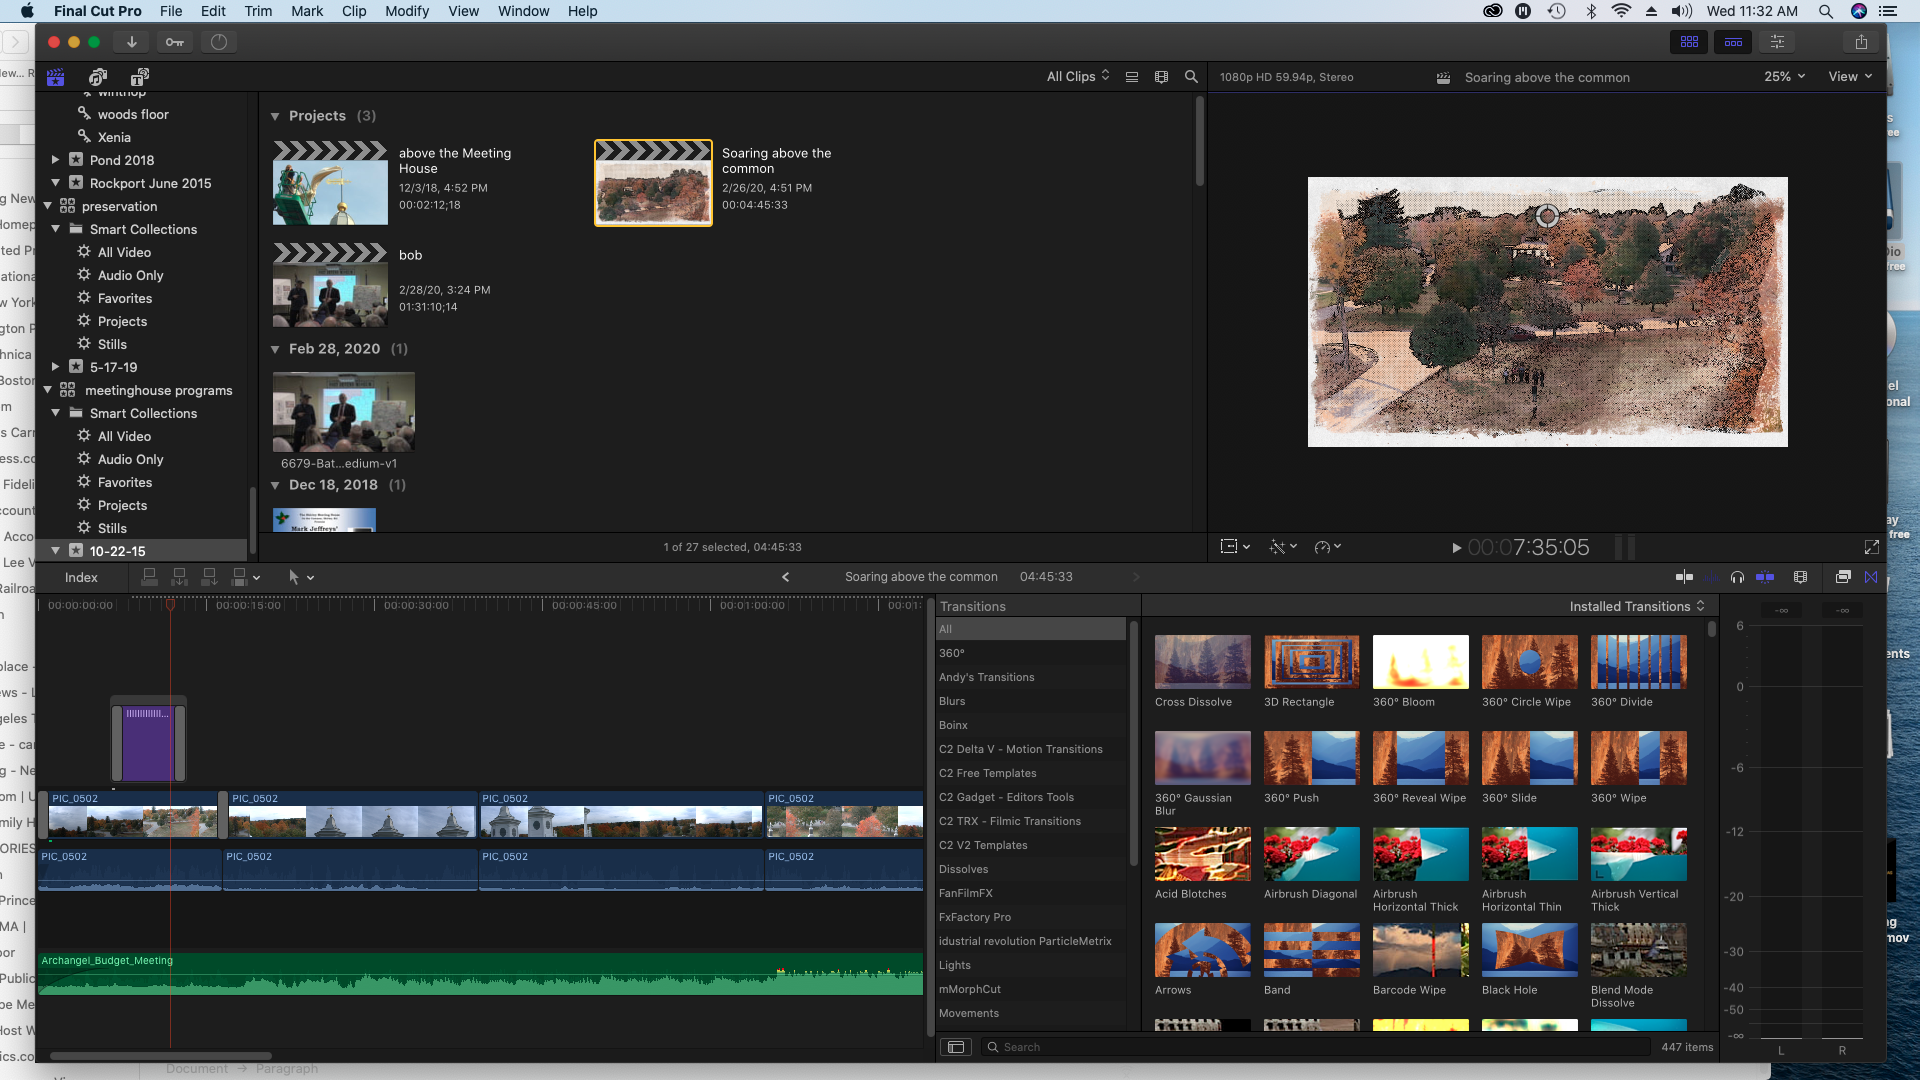Screen dimensions: 1920x1080
Task: Click the retime speedometer menu
Action: pyautogui.click(x=1327, y=547)
